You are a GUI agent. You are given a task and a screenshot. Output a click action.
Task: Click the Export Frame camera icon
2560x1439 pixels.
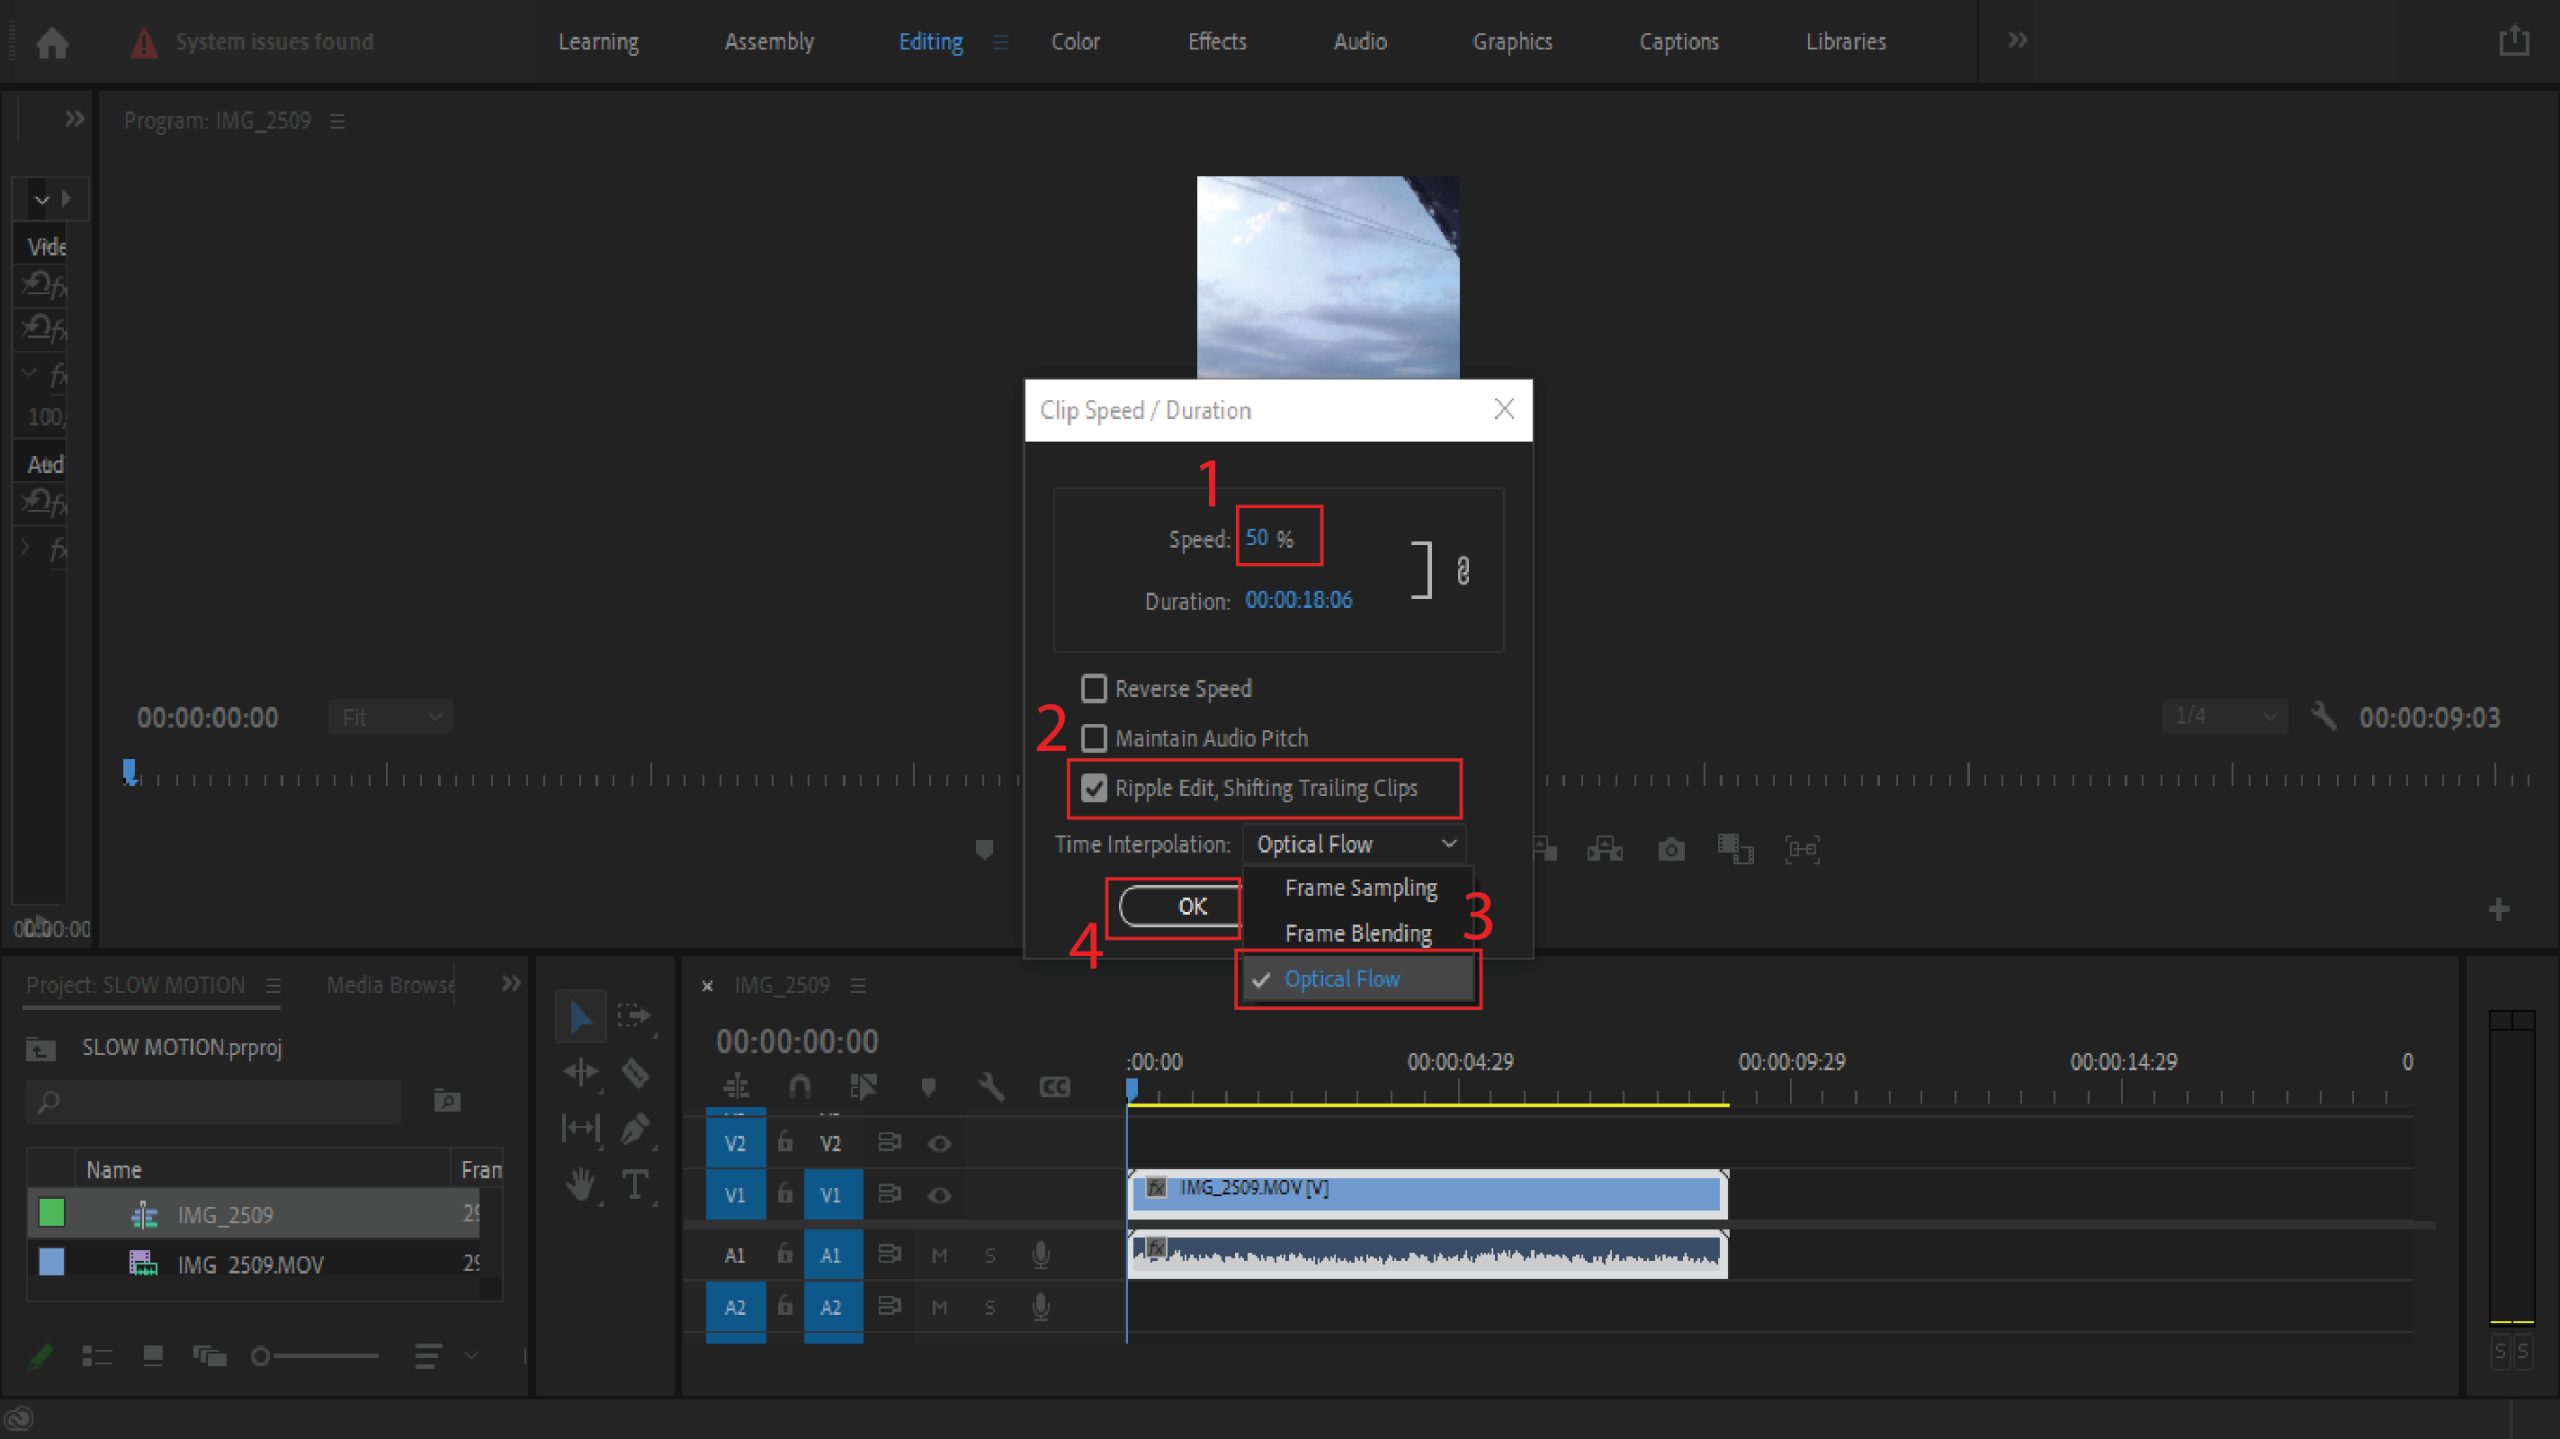[1670, 850]
